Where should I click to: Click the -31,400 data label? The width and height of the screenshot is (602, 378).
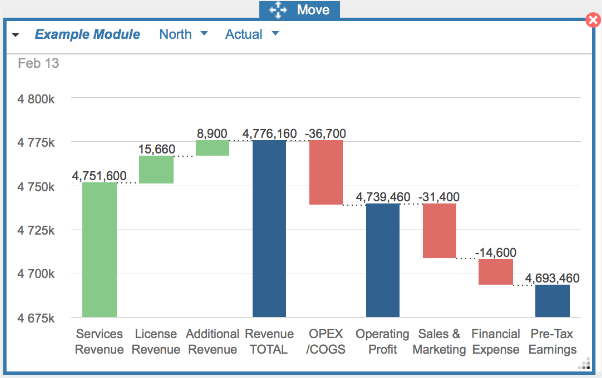[439, 197]
